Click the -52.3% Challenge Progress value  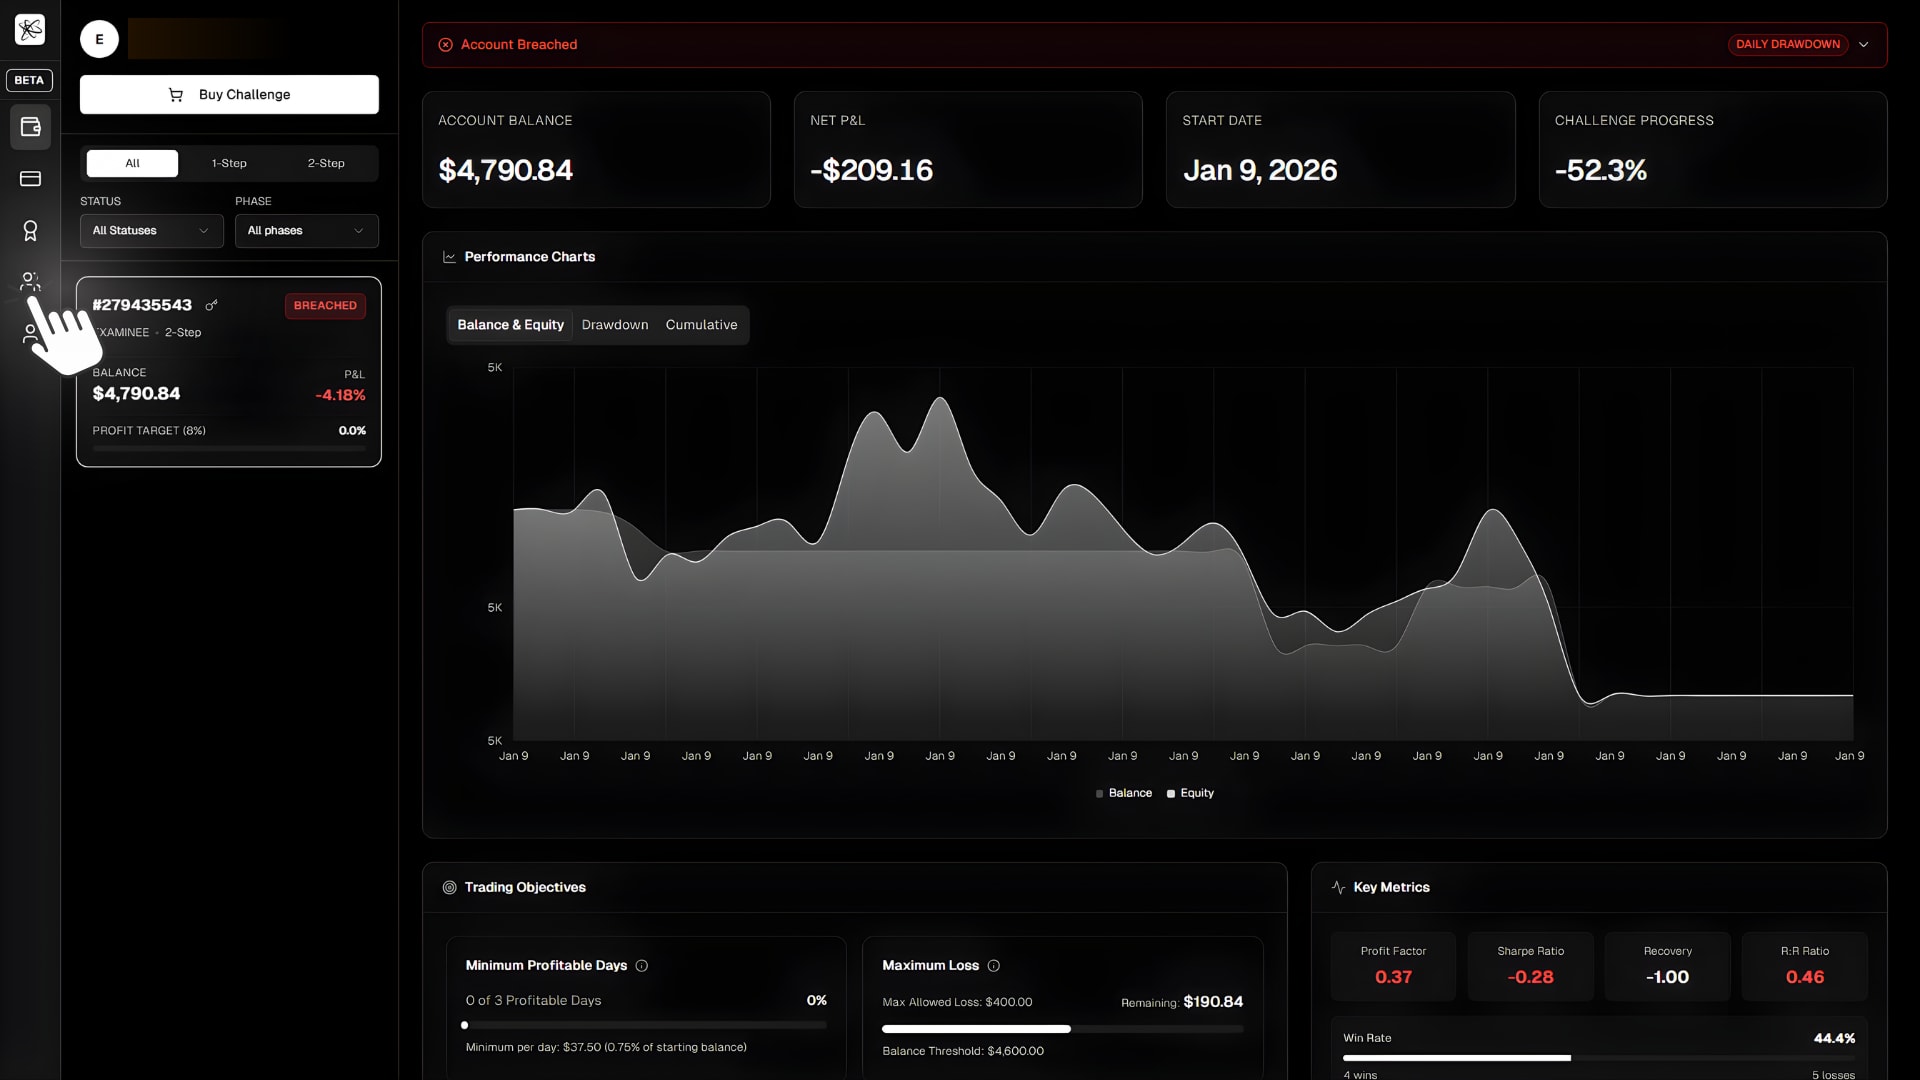click(1601, 170)
